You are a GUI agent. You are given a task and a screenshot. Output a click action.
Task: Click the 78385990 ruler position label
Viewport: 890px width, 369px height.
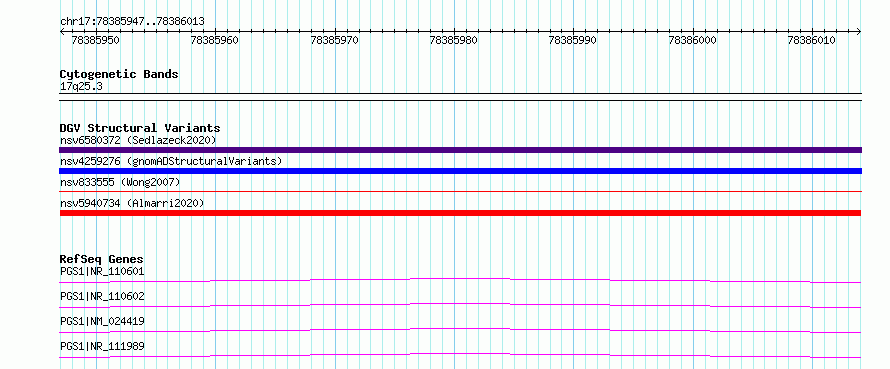[x=573, y=40]
